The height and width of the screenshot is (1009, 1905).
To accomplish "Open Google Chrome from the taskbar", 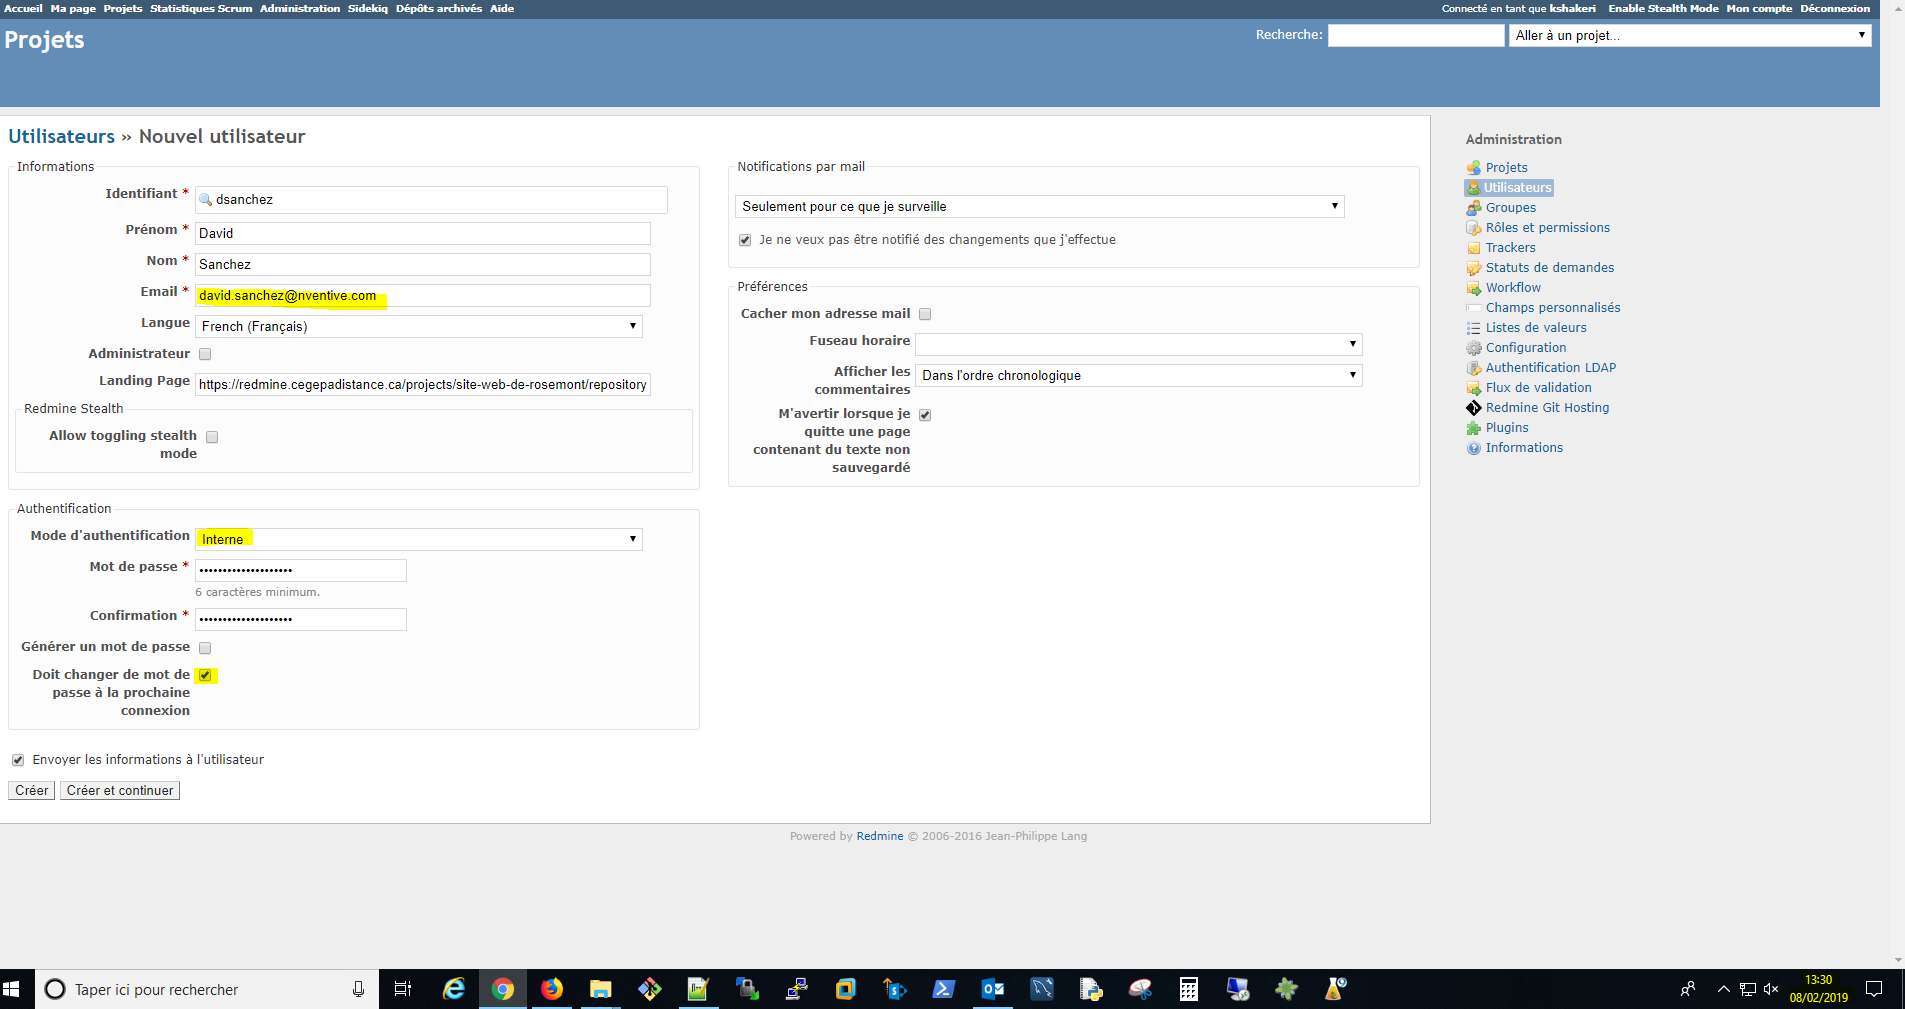I will (502, 989).
